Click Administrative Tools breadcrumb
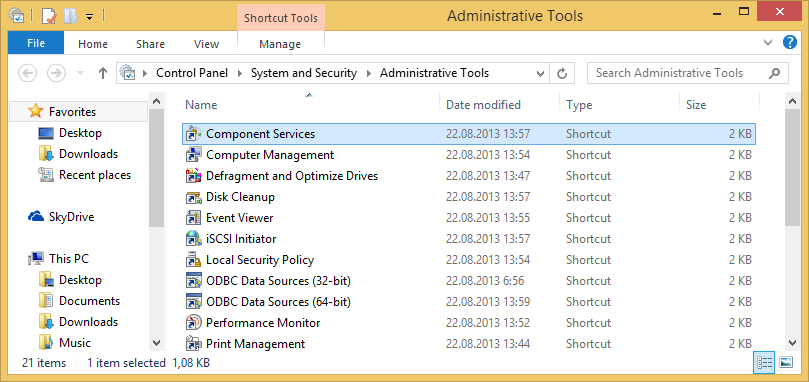809x382 pixels. tap(434, 73)
